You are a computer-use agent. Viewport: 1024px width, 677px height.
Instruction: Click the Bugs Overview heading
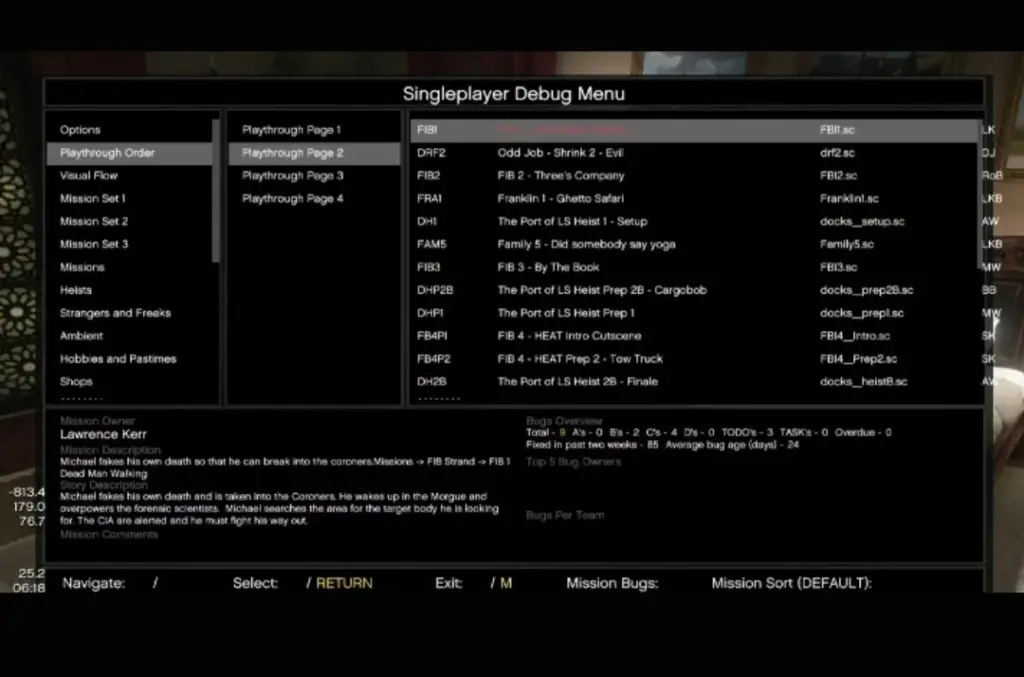pyautogui.click(x=564, y=421)
